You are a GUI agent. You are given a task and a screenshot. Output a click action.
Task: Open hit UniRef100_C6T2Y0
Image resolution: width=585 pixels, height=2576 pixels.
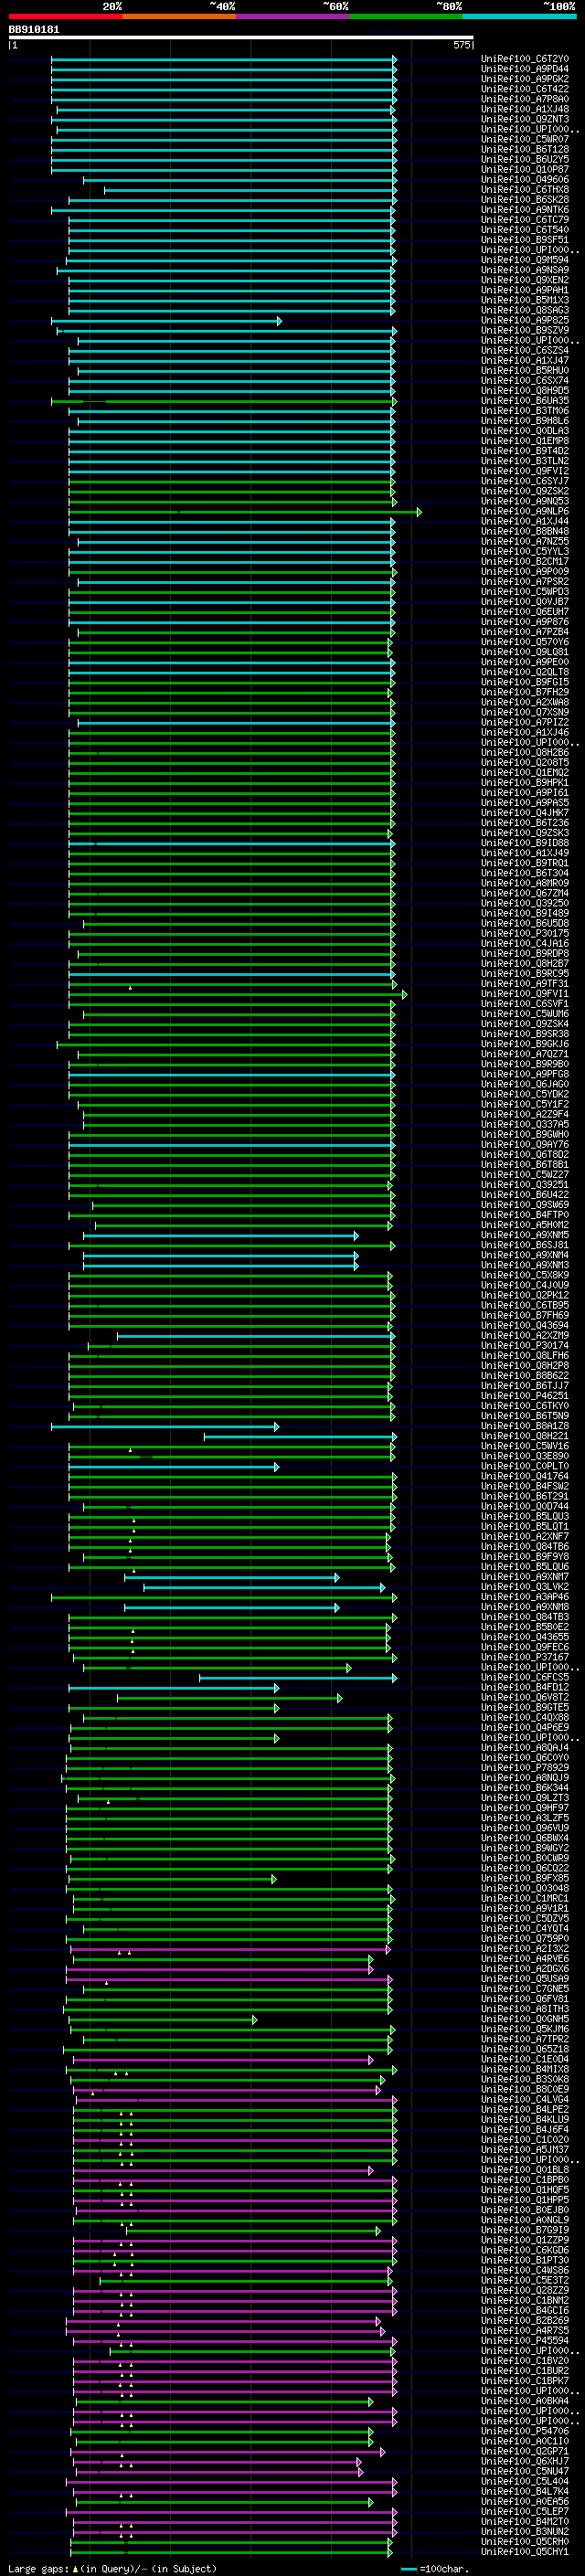[524, 59]
